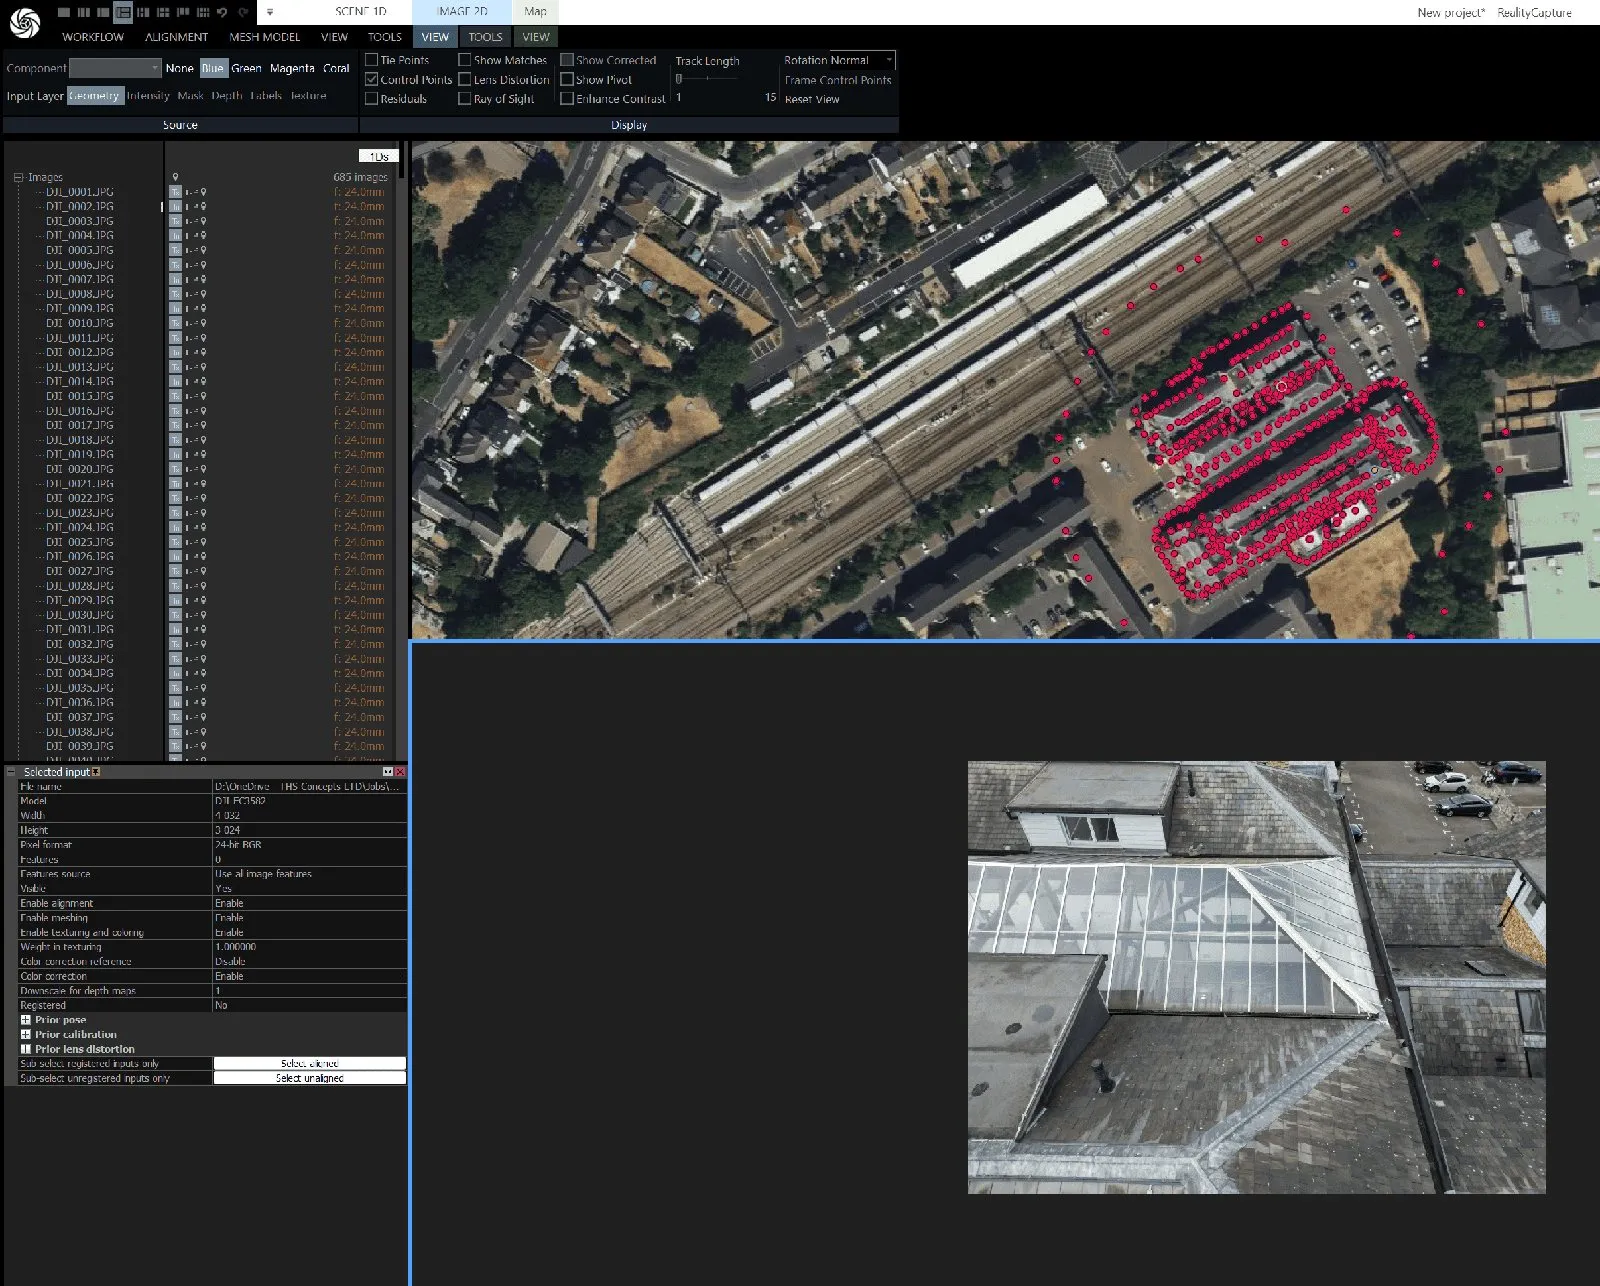Enable the Tie Points checkbox
Image resolution: width=1600 pixels, height=1286 pixels.
tap(372, 60)
